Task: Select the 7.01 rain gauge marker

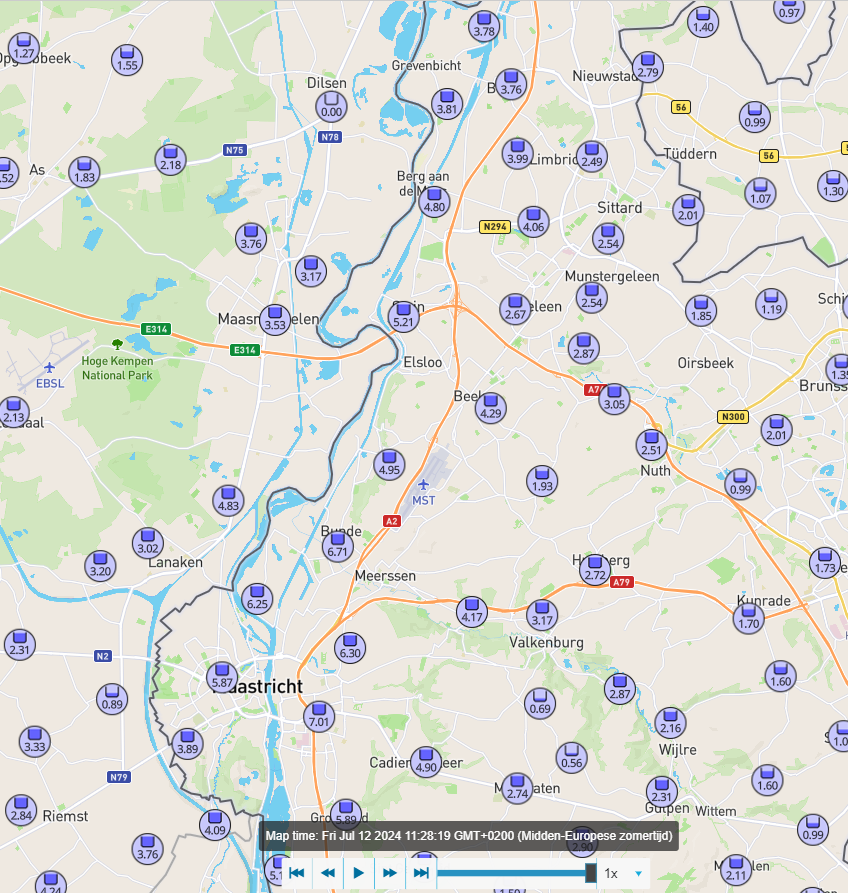Action: click(x=319, y=717)
